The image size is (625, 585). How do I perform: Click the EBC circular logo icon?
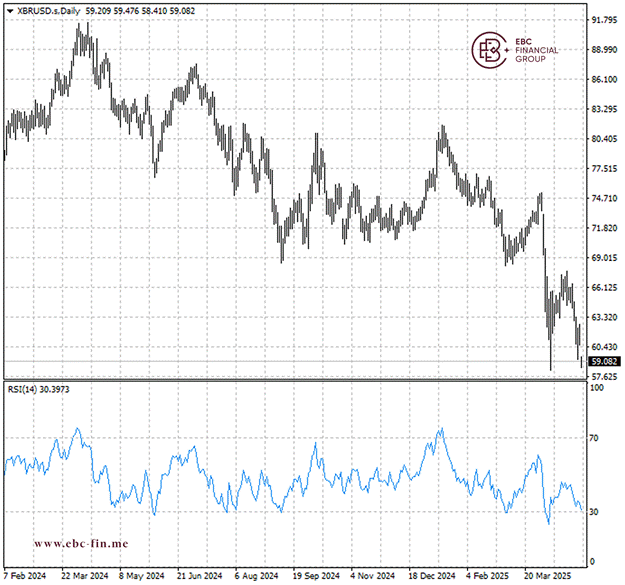pyautogui.click(x=490, y=51)
